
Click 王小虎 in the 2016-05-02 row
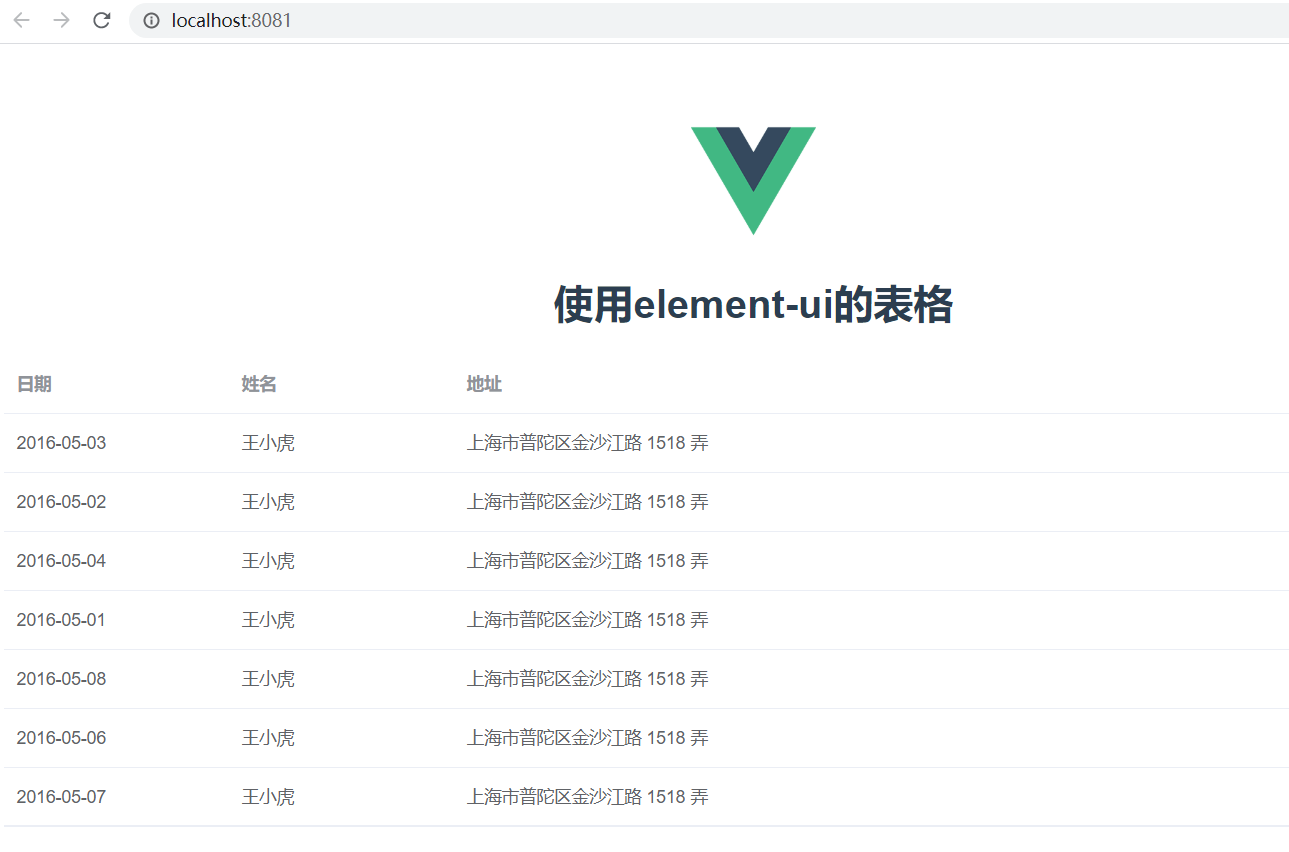268,502
